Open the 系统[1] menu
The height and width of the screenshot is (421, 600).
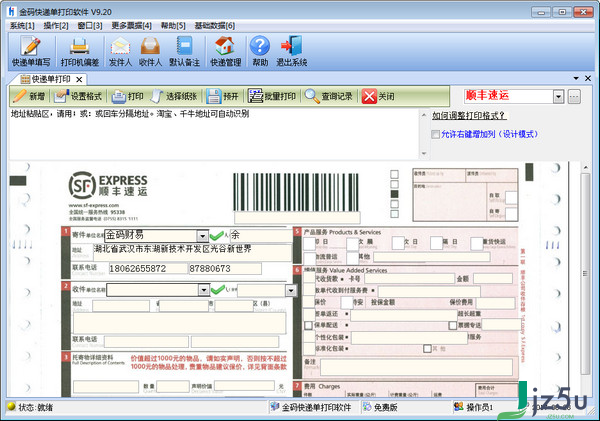pos(22,26)
